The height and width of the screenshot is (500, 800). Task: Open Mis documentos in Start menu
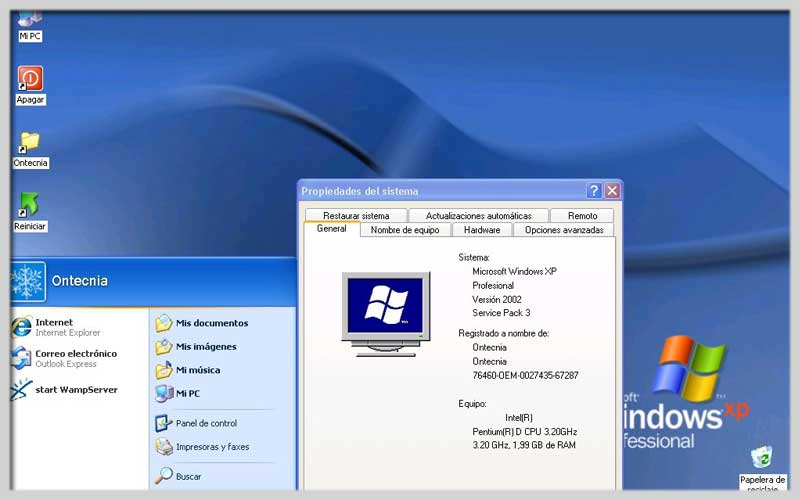pyautogui.click(x=202, y=323)
